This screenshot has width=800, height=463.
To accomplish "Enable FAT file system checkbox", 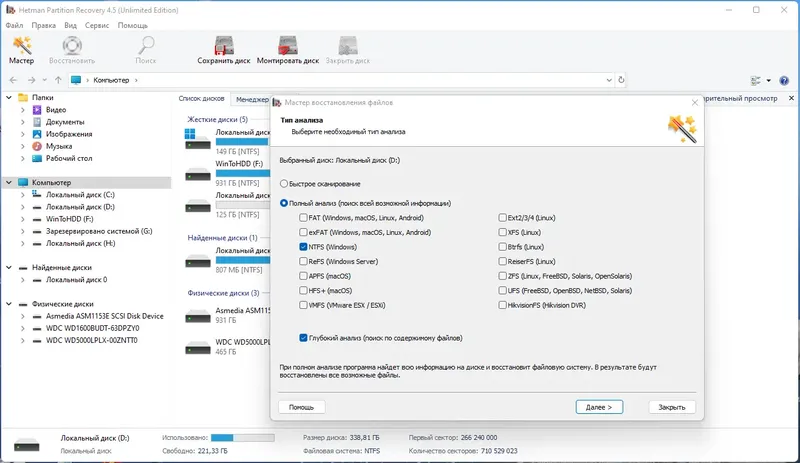I will [x=303, y=217].
